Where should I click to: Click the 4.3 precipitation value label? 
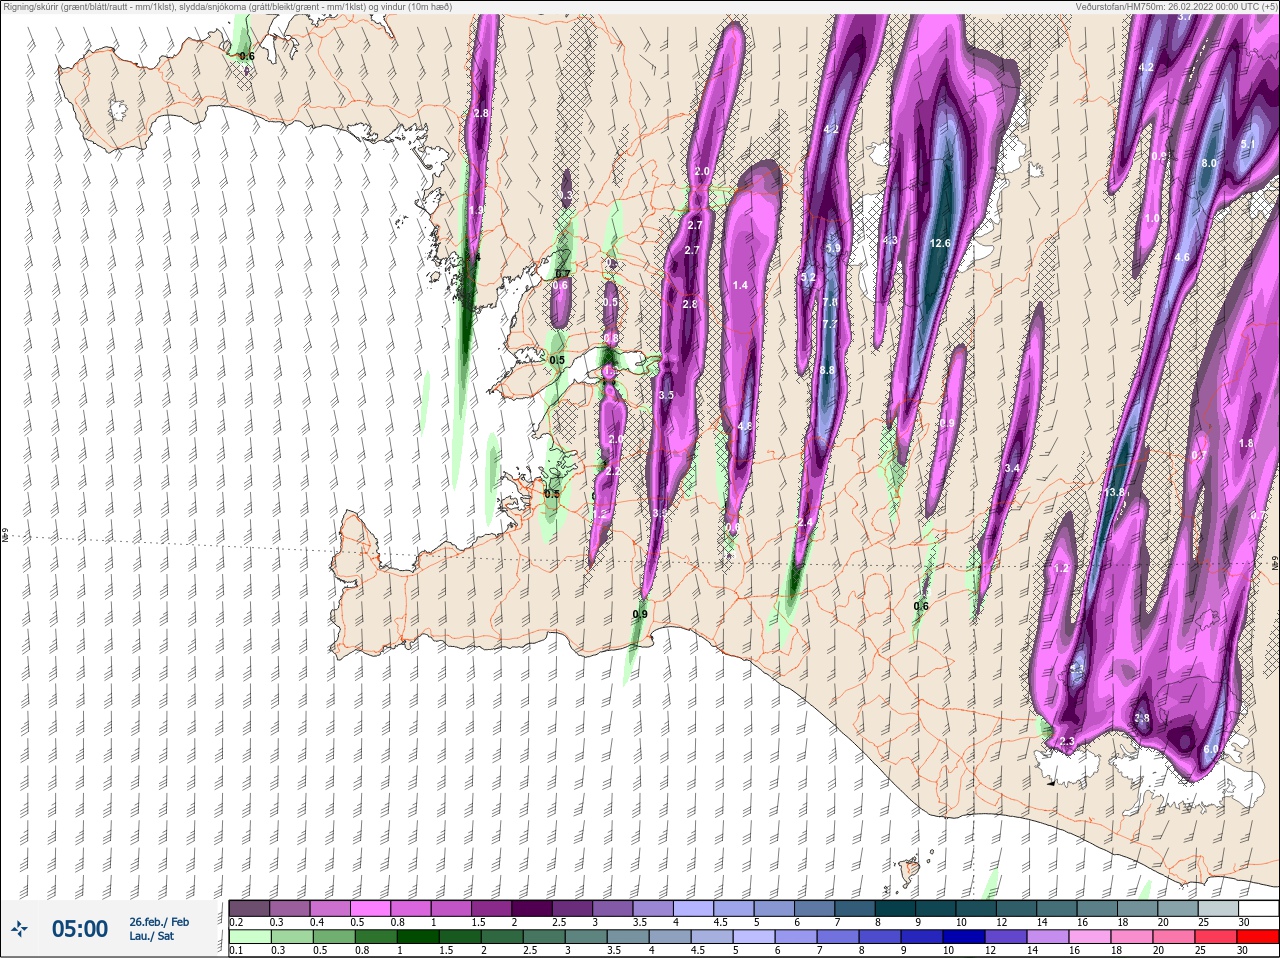pyautogui.click(x=890, y=241)
